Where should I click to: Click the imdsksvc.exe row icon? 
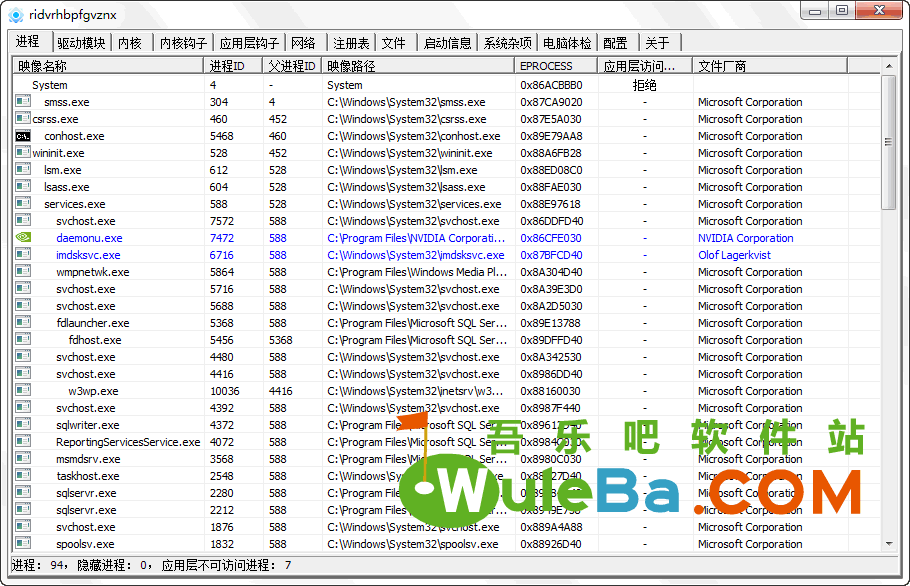click(23, 255)
